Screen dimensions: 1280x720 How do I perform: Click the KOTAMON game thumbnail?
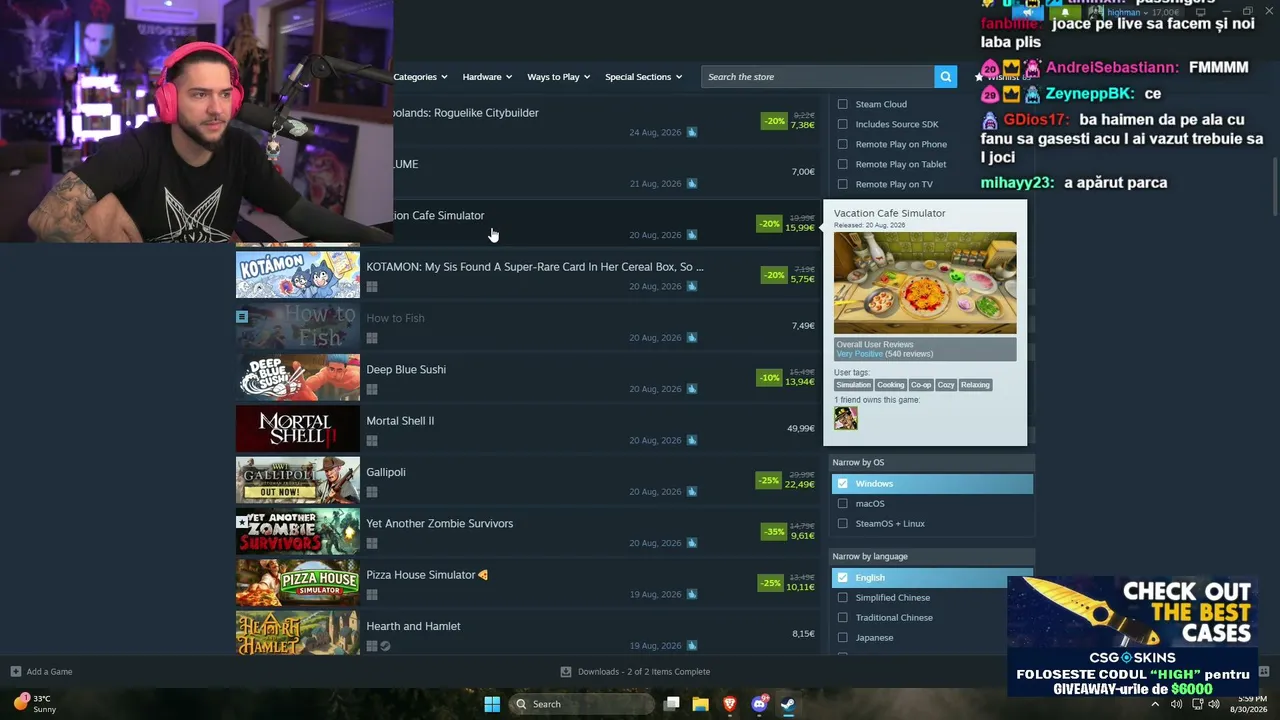[x=298, y=274]
